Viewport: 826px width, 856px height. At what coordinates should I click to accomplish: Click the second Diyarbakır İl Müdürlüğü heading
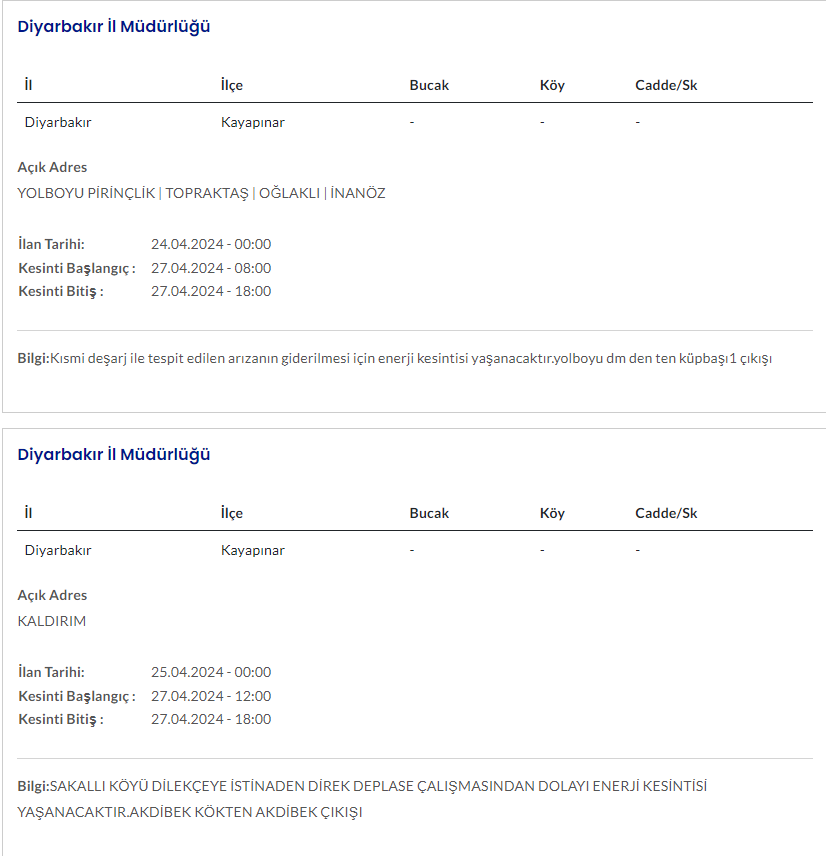coord(113,455)
